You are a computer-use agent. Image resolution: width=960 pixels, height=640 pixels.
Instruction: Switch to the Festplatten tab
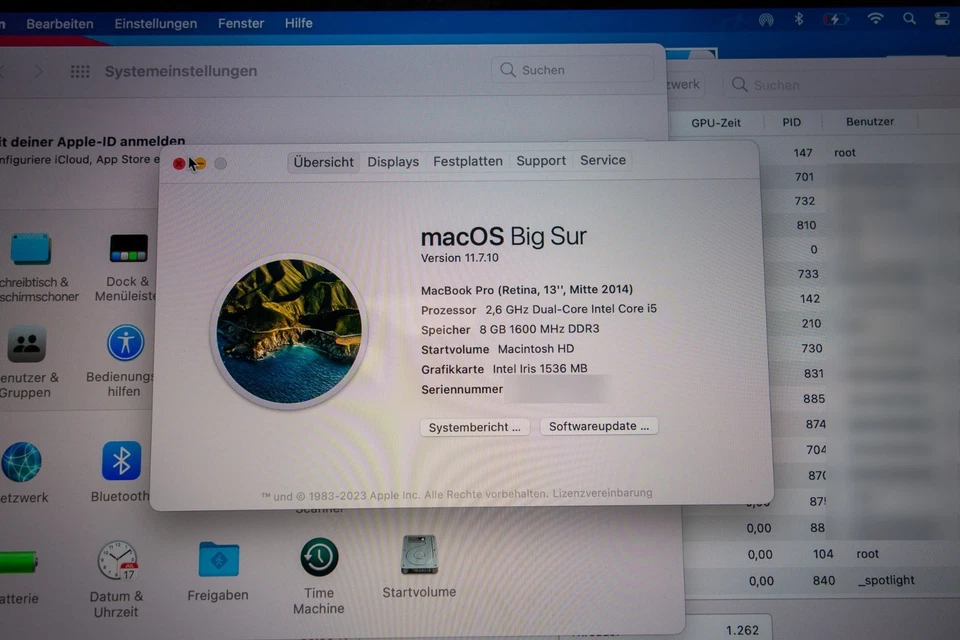468,161
